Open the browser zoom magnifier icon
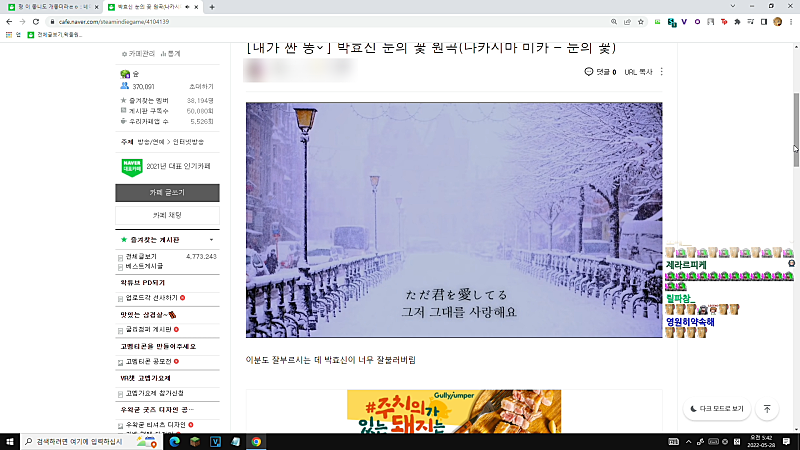The height and width of the screenshot is (450, 800). click(x=614, y=22)
